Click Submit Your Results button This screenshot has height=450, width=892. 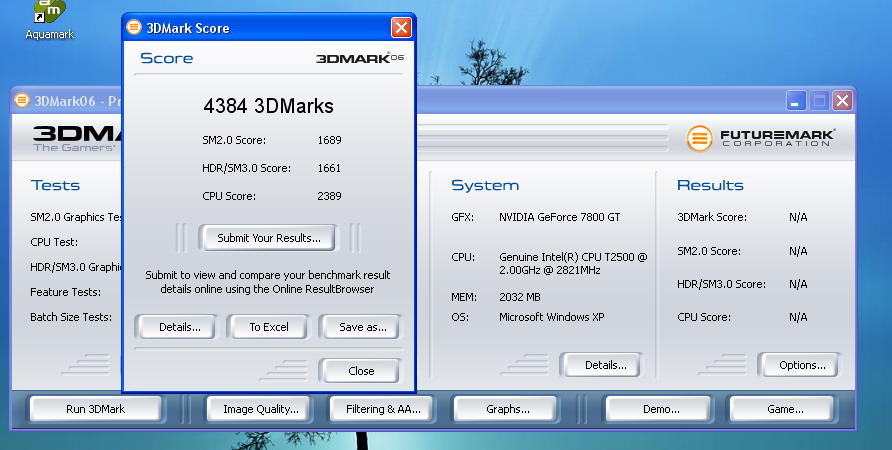pyautogui.click(x=269, y=238)
